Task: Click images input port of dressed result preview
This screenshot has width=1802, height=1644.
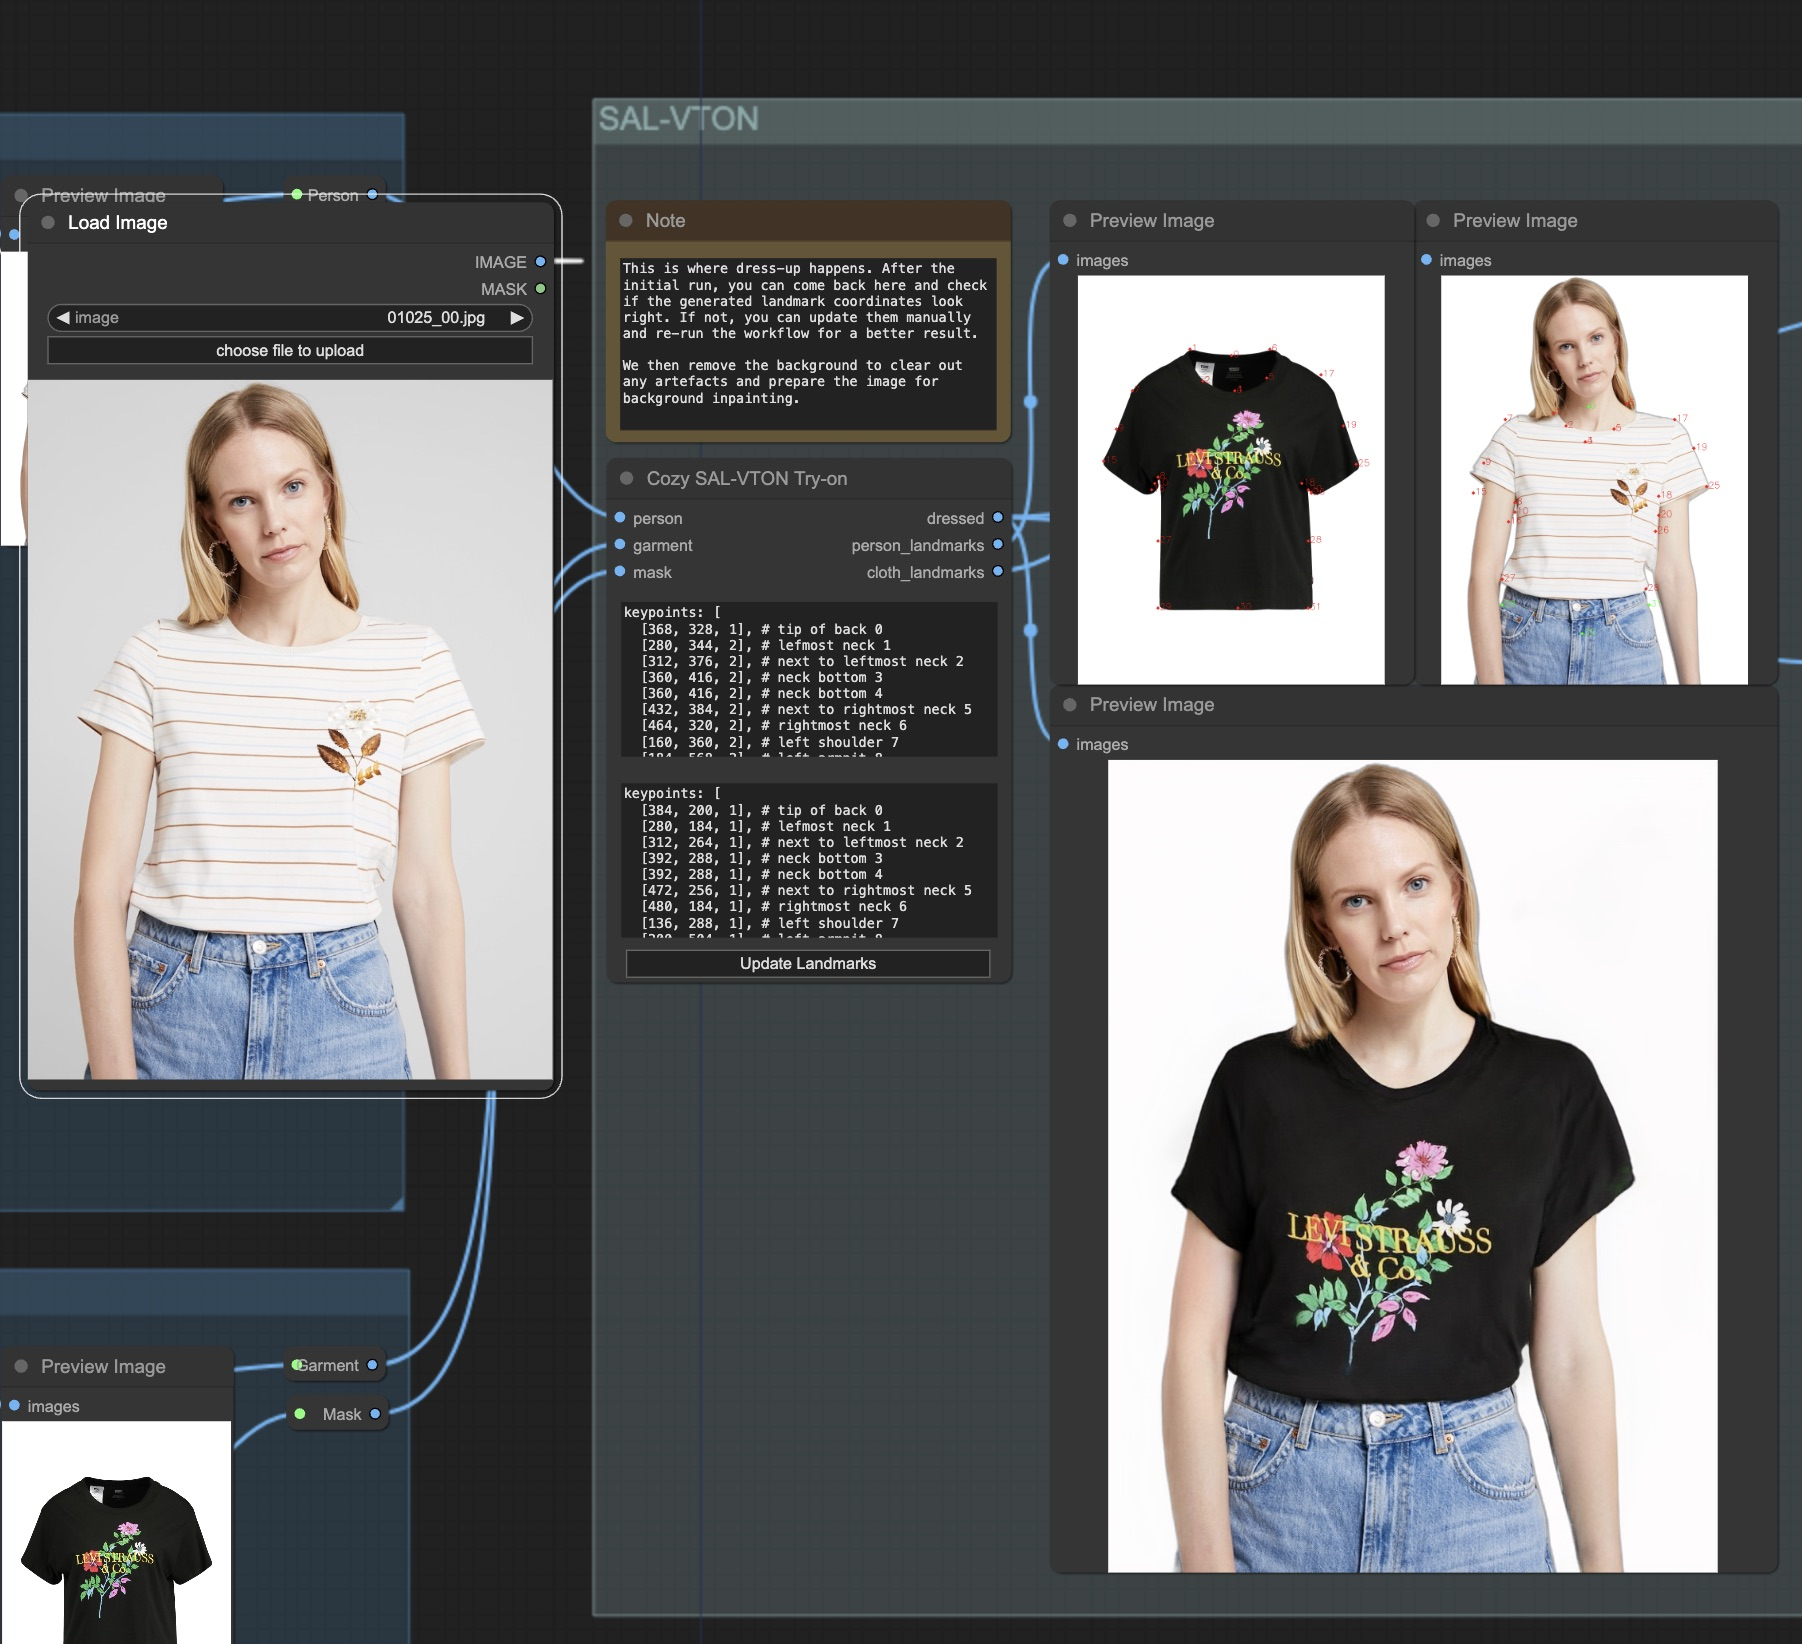Action: [1063, 744]
